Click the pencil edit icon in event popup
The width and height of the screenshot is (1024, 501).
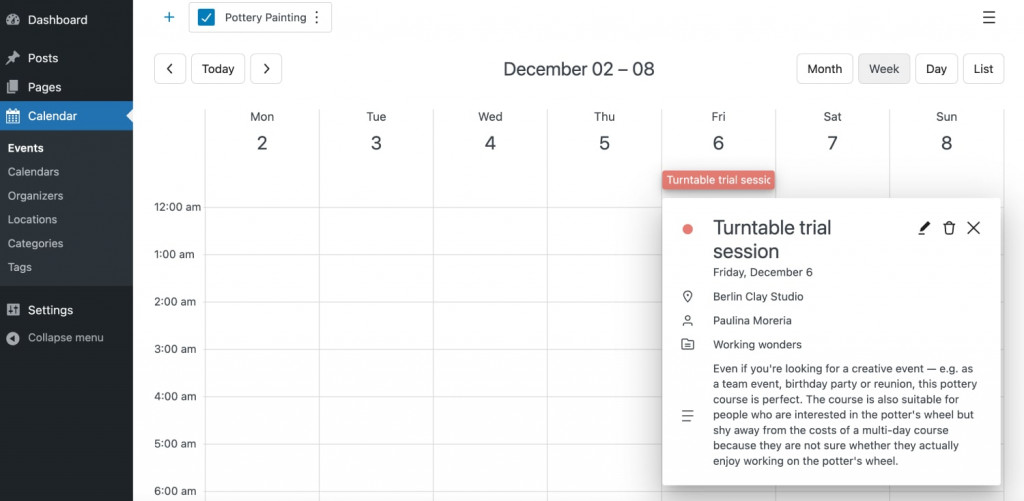(923, 228)
